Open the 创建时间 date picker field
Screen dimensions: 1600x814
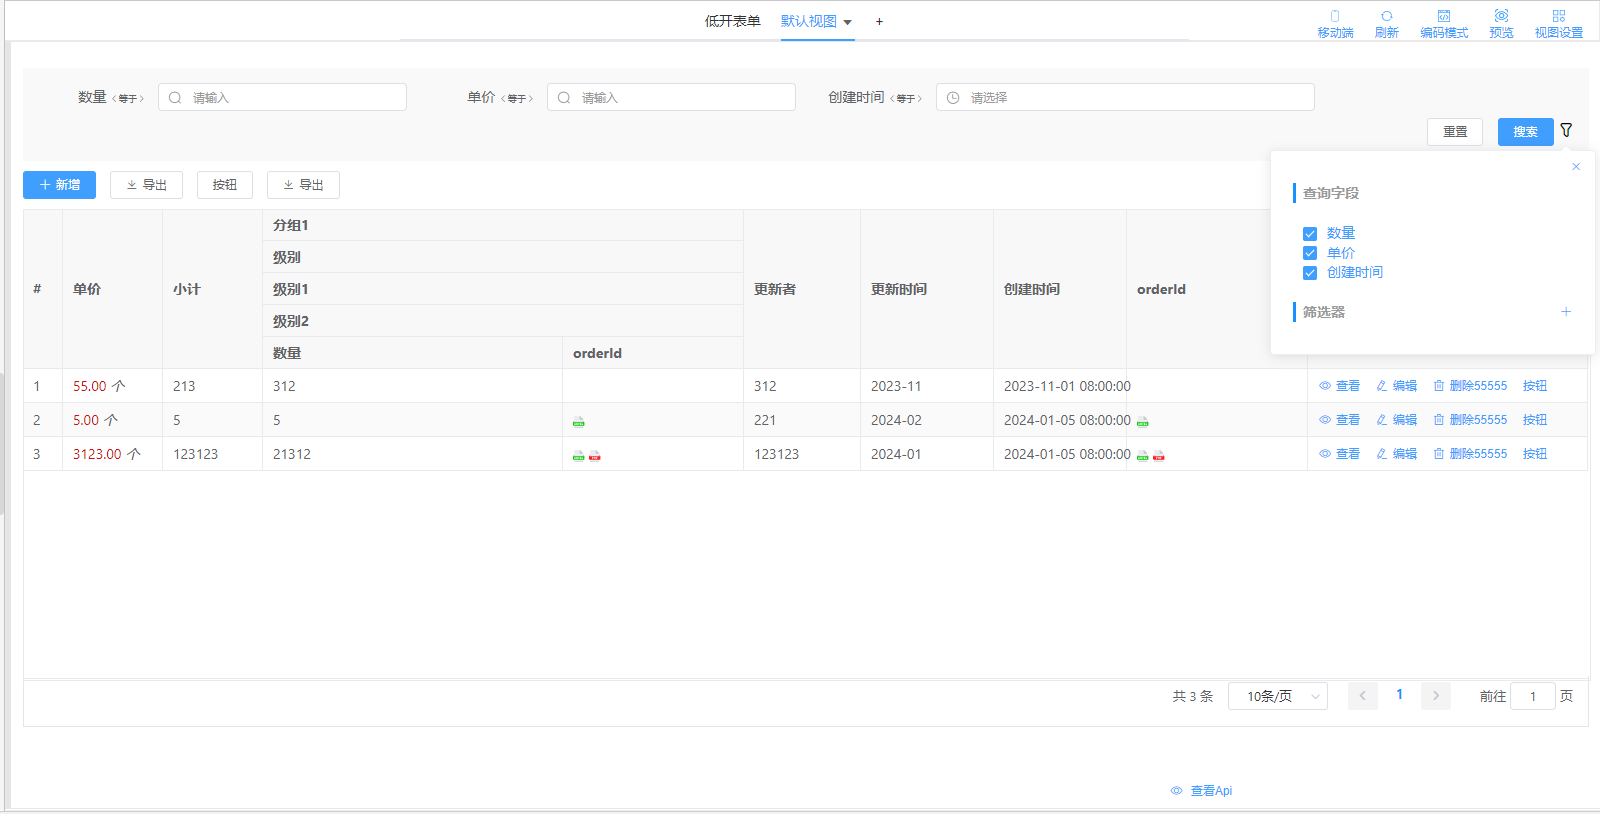(x=1124, y=97)
